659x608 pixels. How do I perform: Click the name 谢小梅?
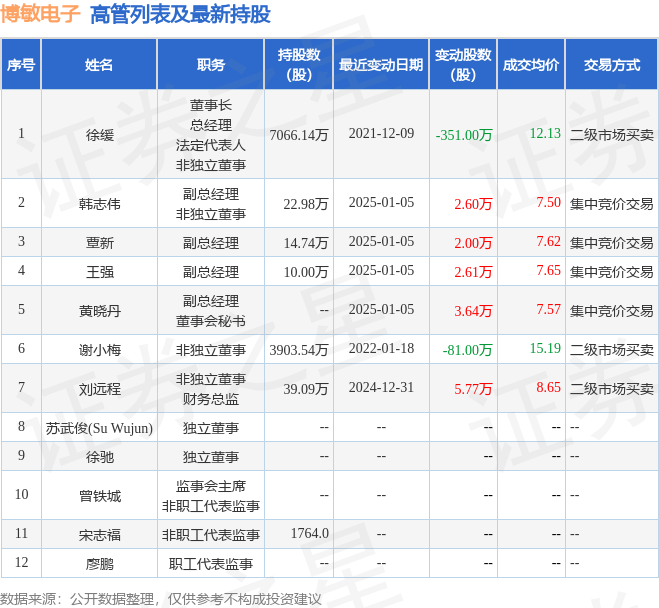[x=99, y=349]
